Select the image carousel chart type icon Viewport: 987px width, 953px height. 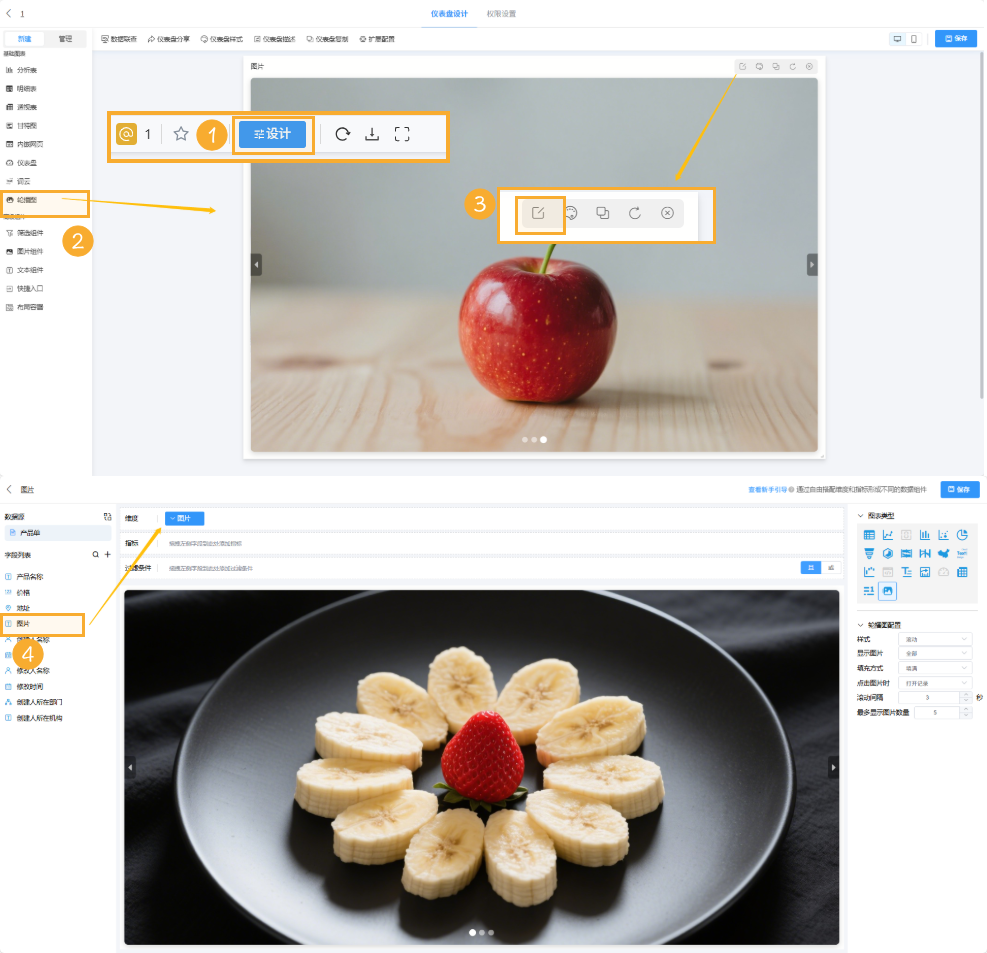(x=888, y=591)
